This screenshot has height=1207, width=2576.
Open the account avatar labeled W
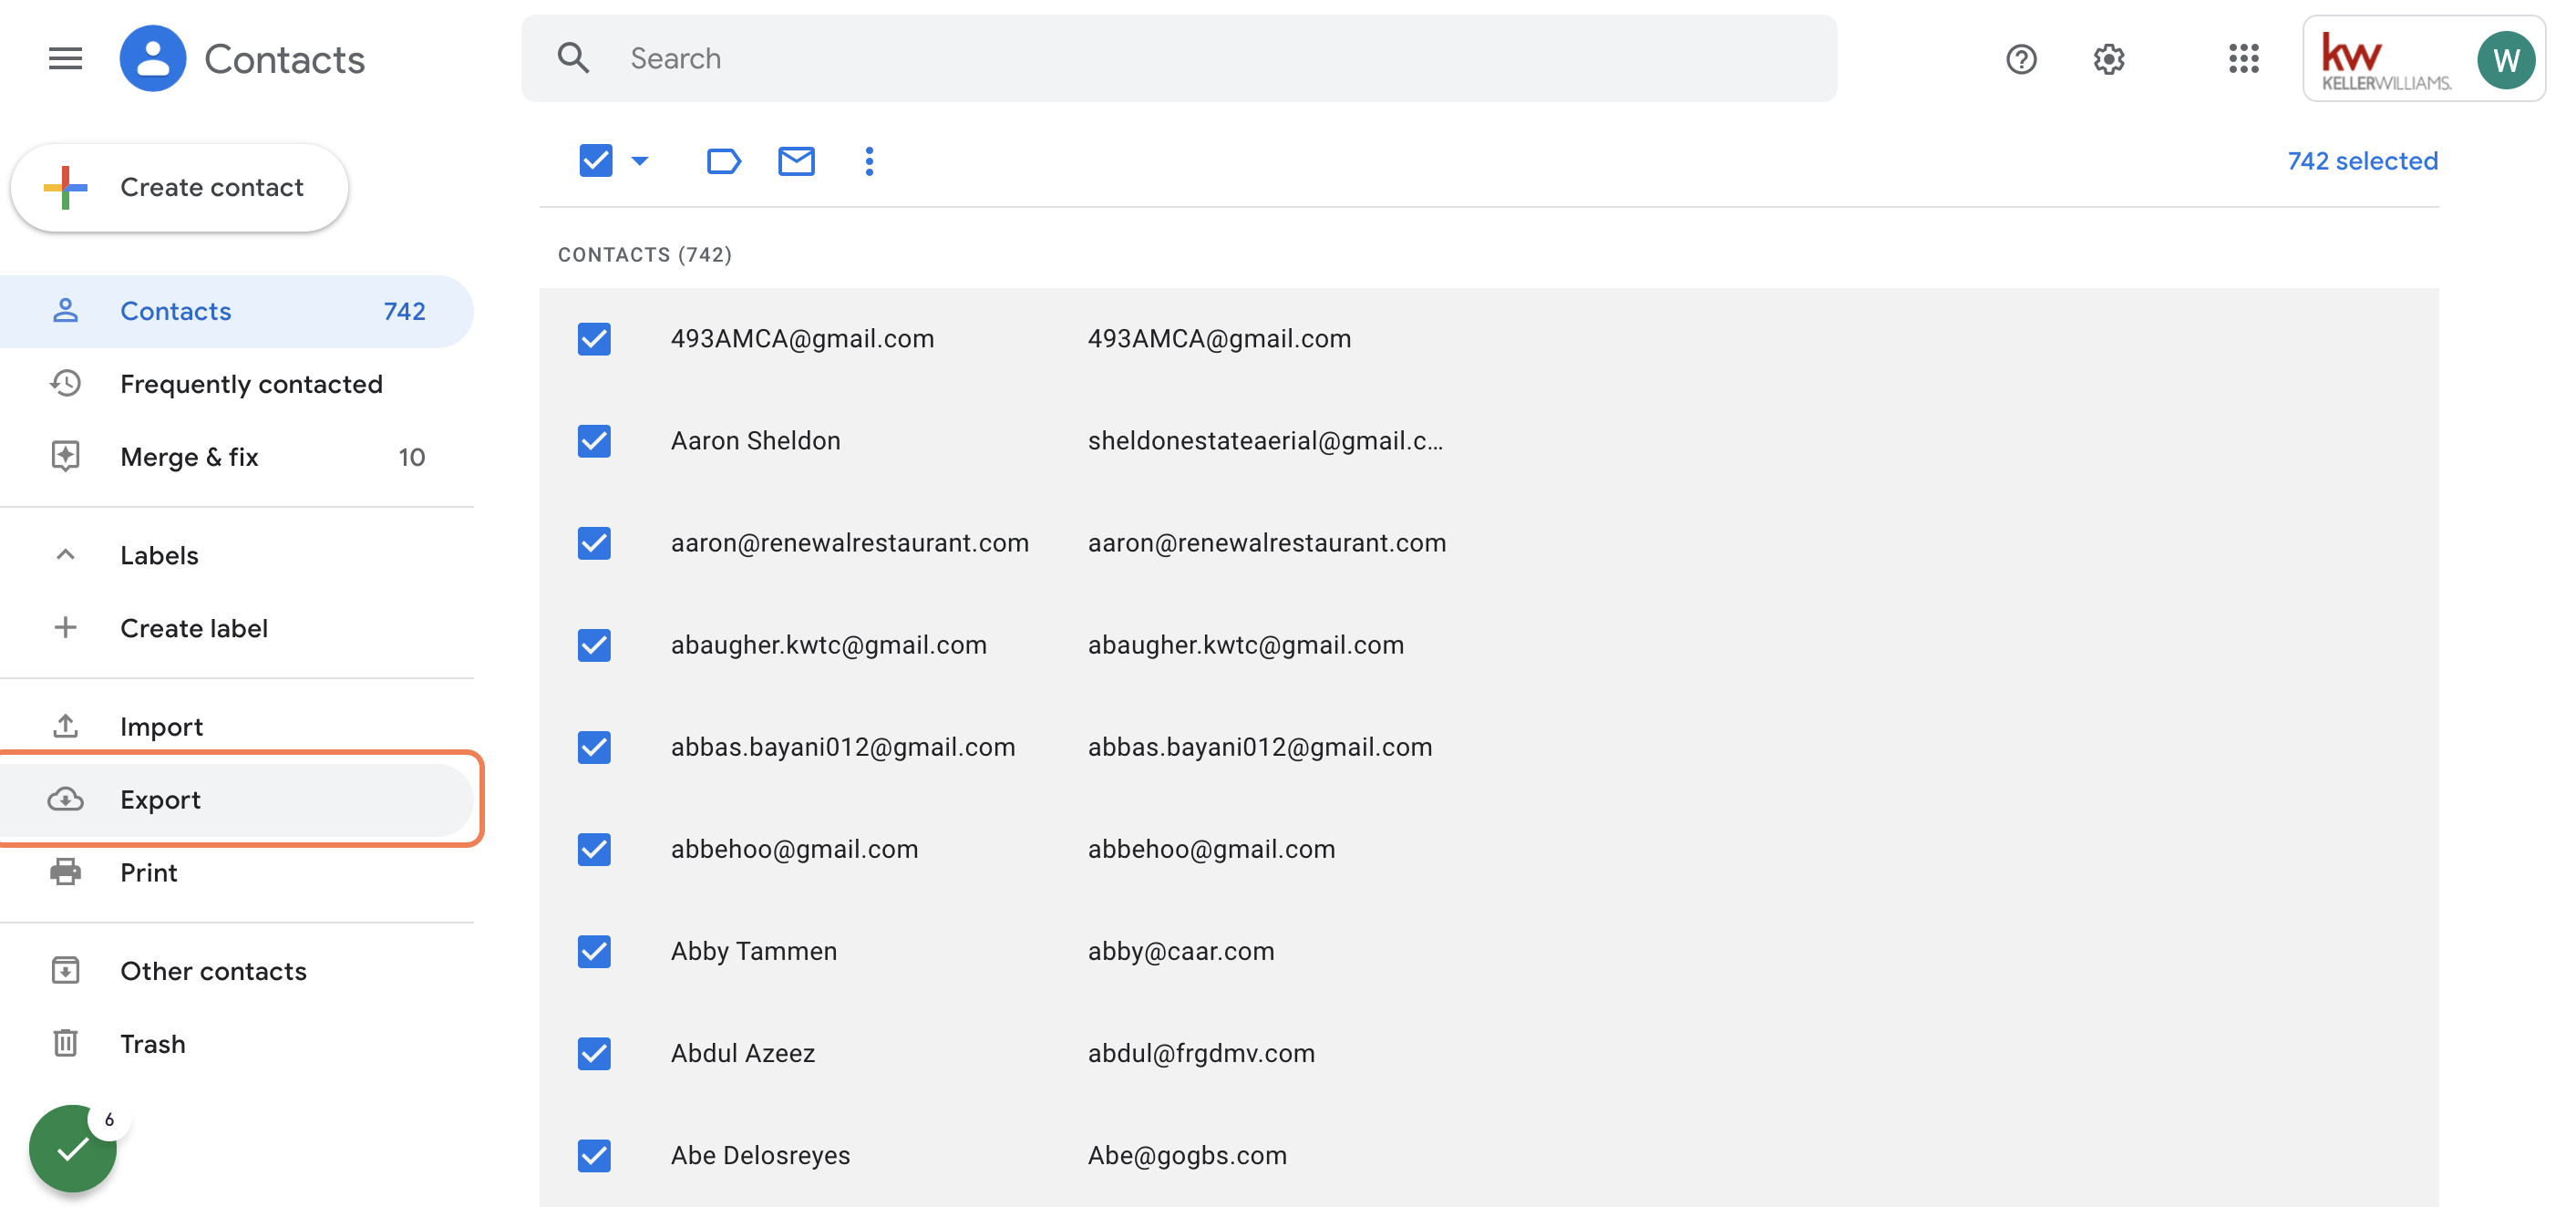coord(2504,60)
